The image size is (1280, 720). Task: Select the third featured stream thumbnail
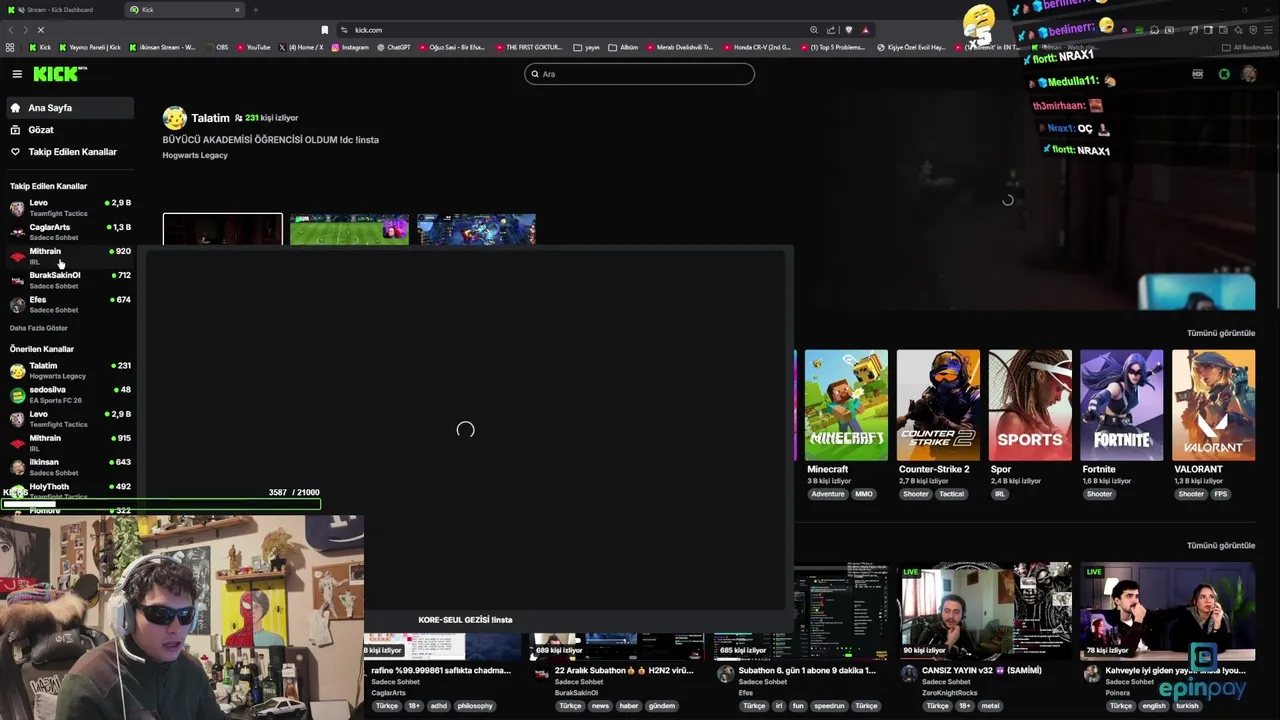(476, 229)
